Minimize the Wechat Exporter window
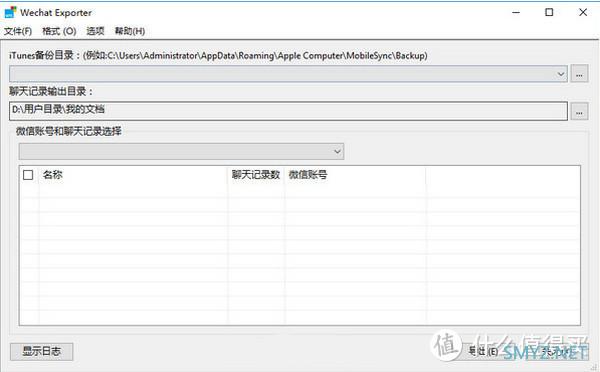 [516, 13]
